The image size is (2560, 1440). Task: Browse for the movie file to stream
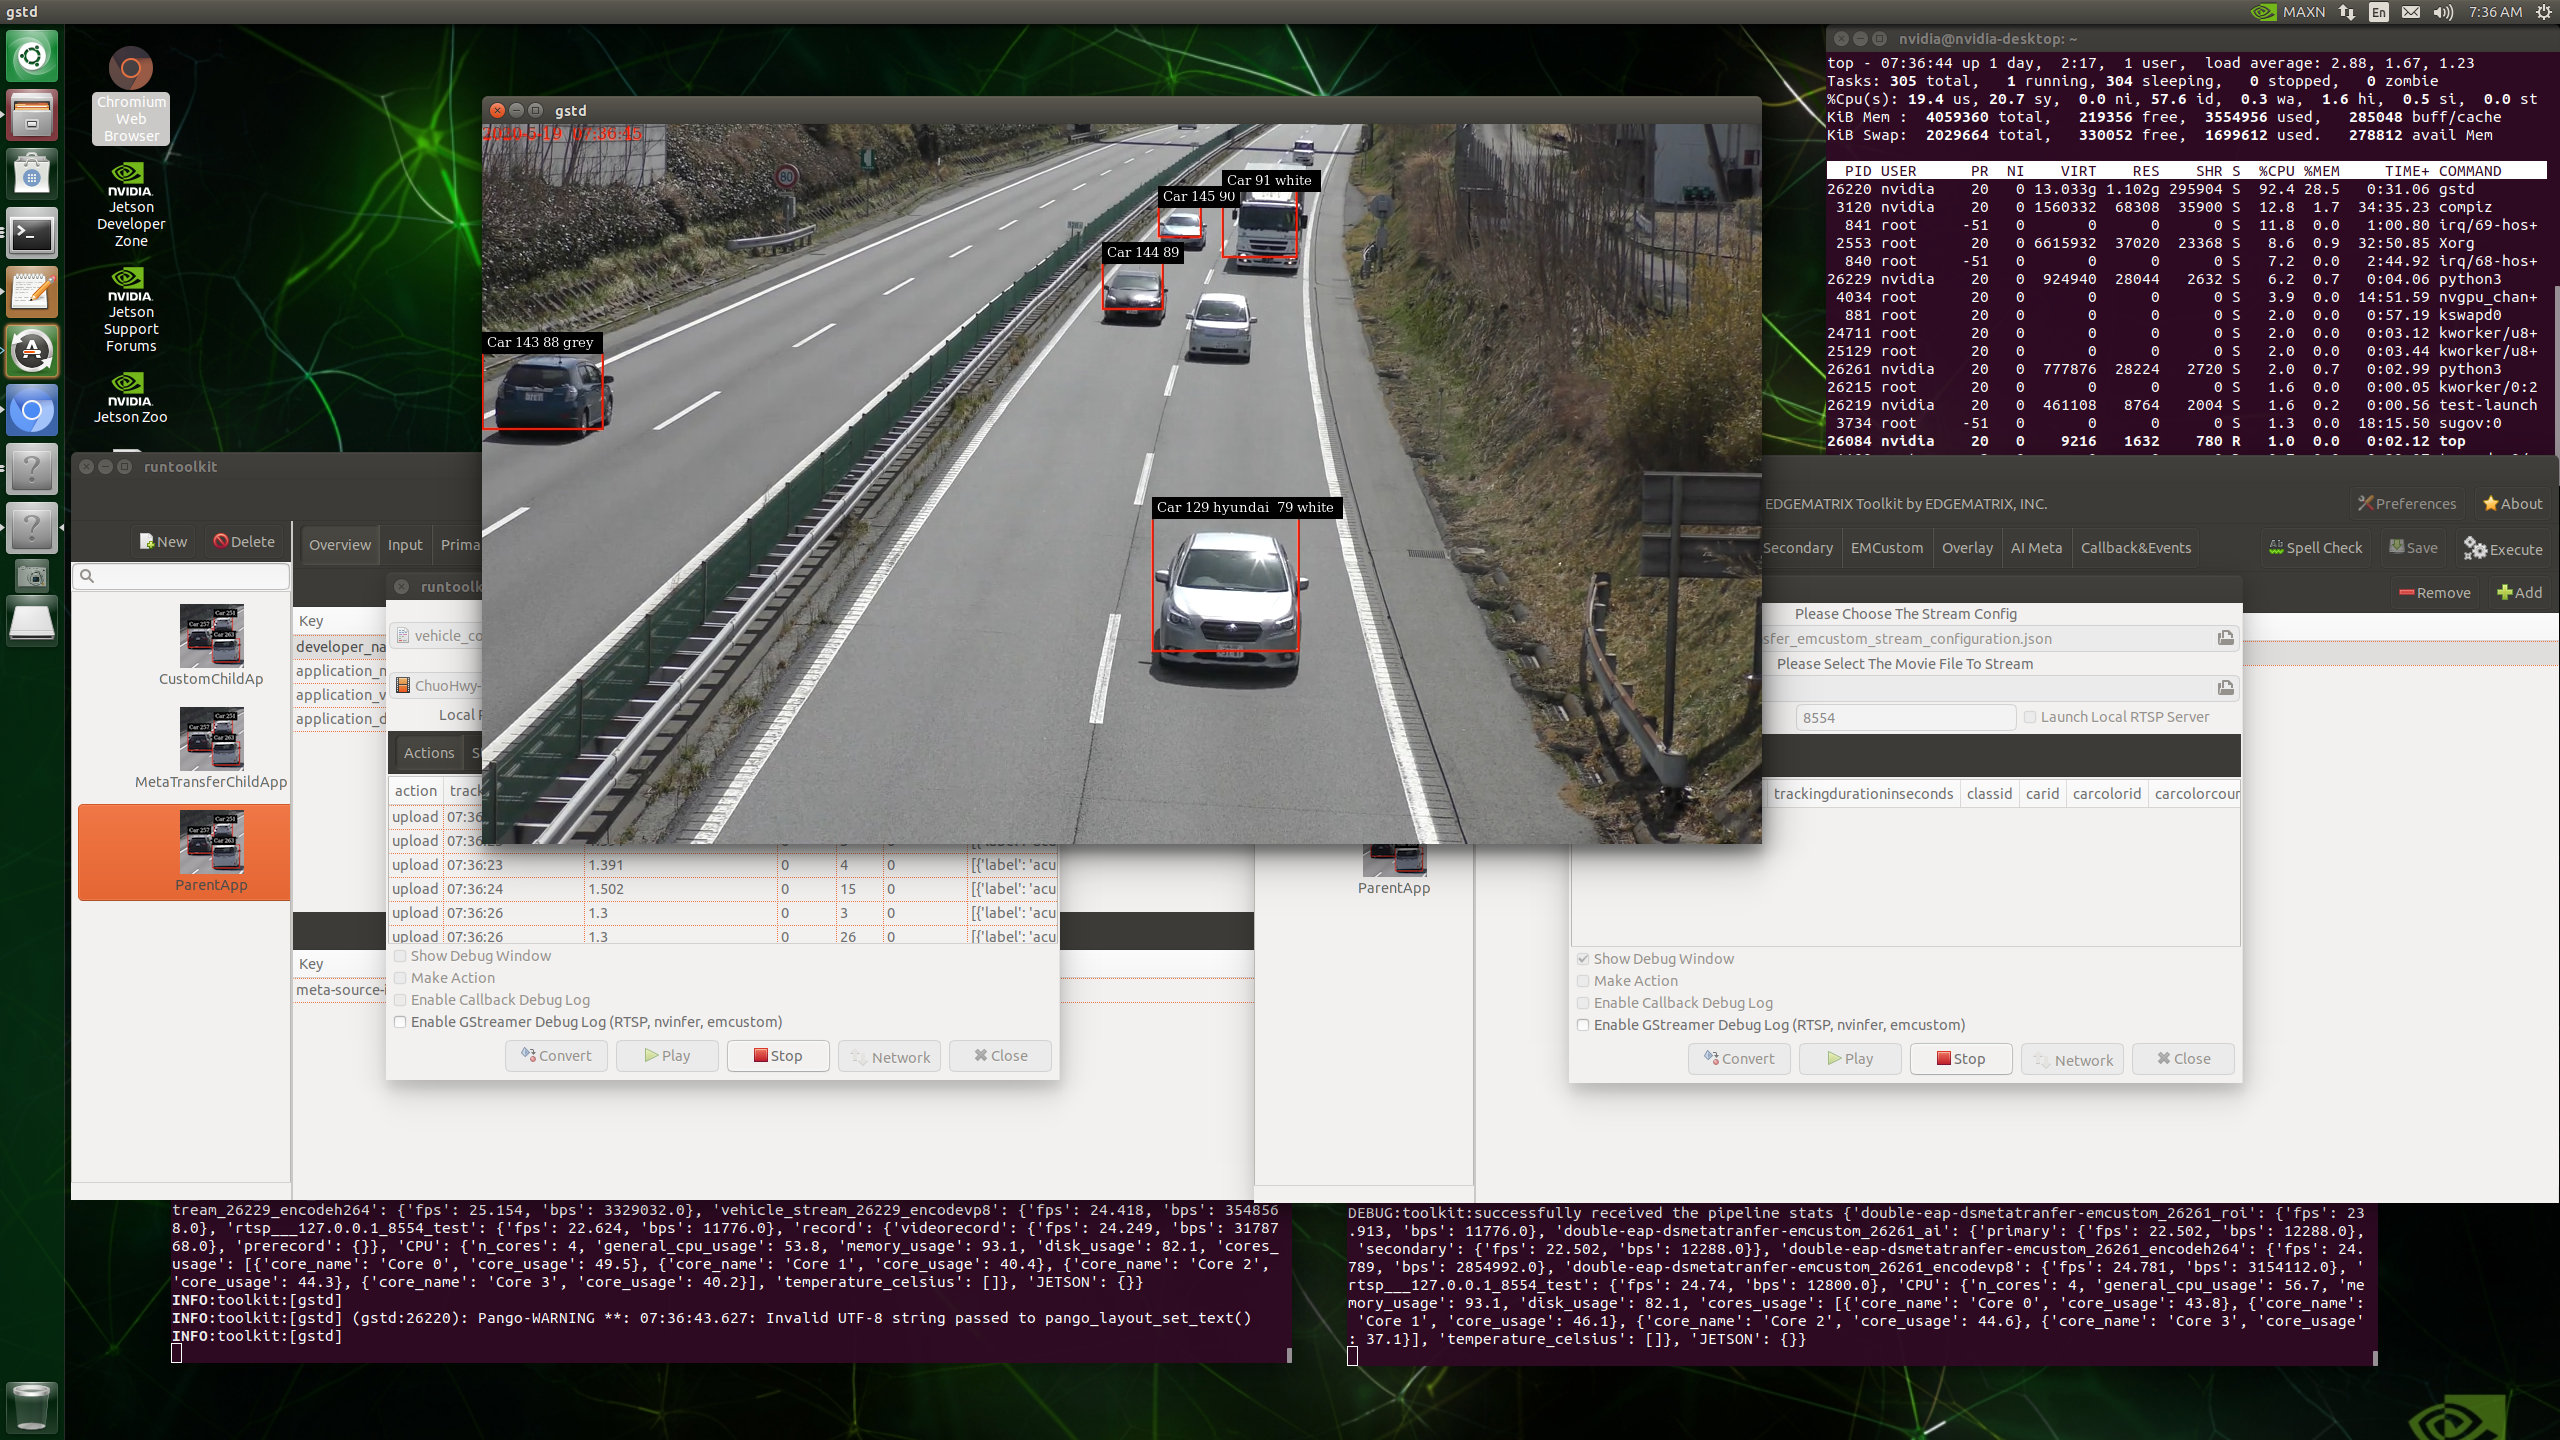click(2225, 688)
